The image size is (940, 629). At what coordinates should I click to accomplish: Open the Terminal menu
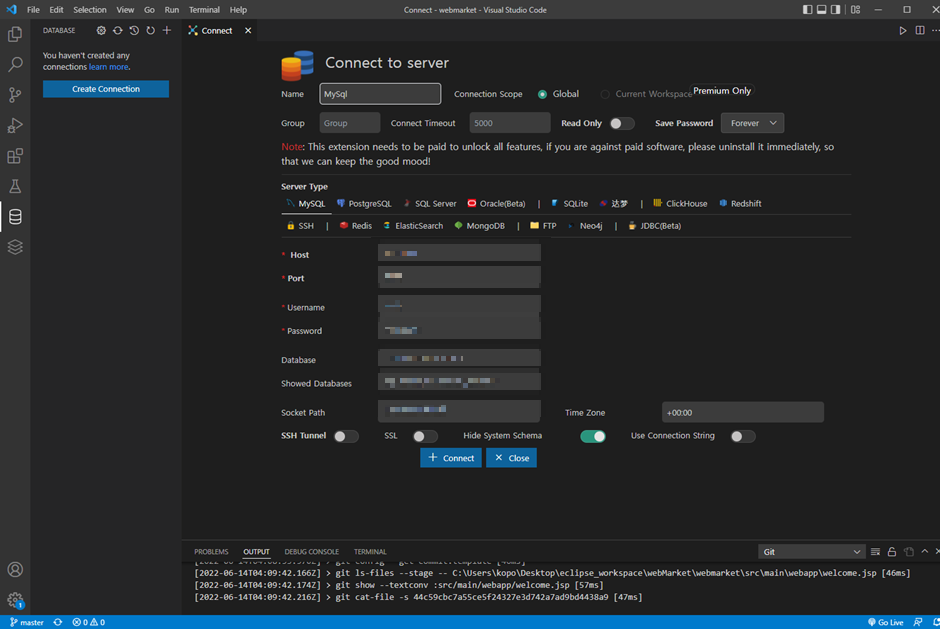click(204, 10)
